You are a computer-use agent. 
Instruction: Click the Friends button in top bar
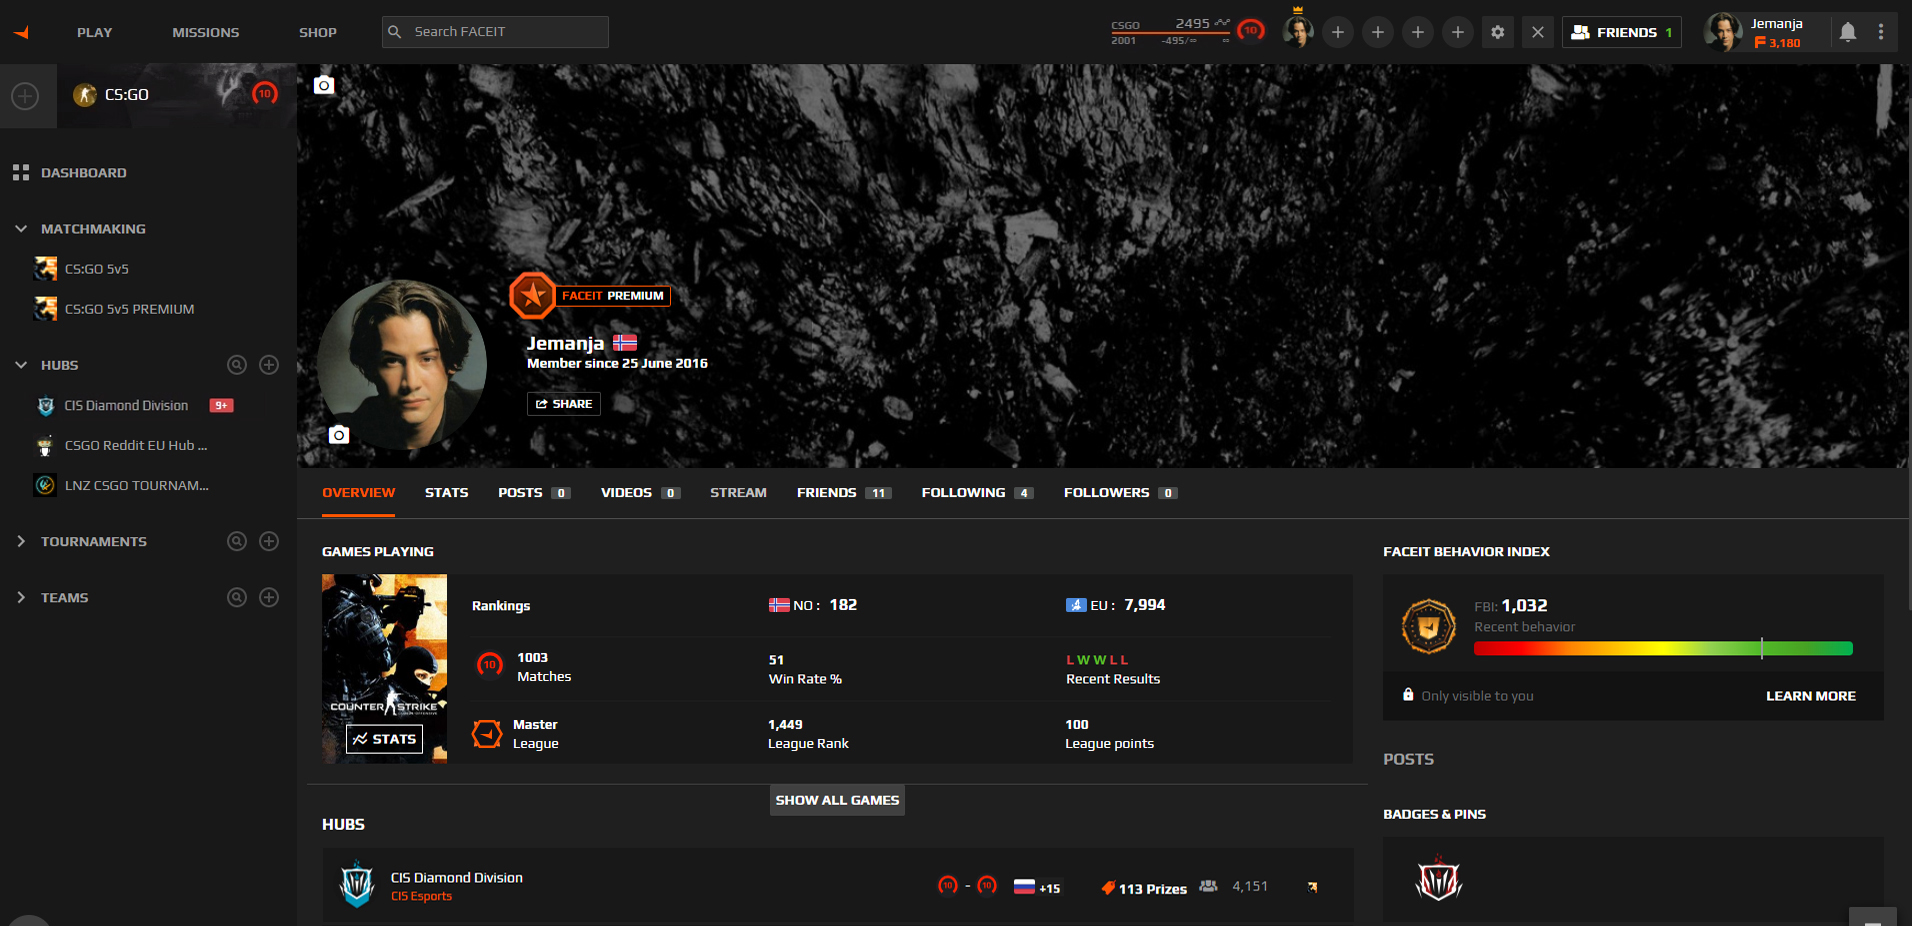click(1621, 32)
